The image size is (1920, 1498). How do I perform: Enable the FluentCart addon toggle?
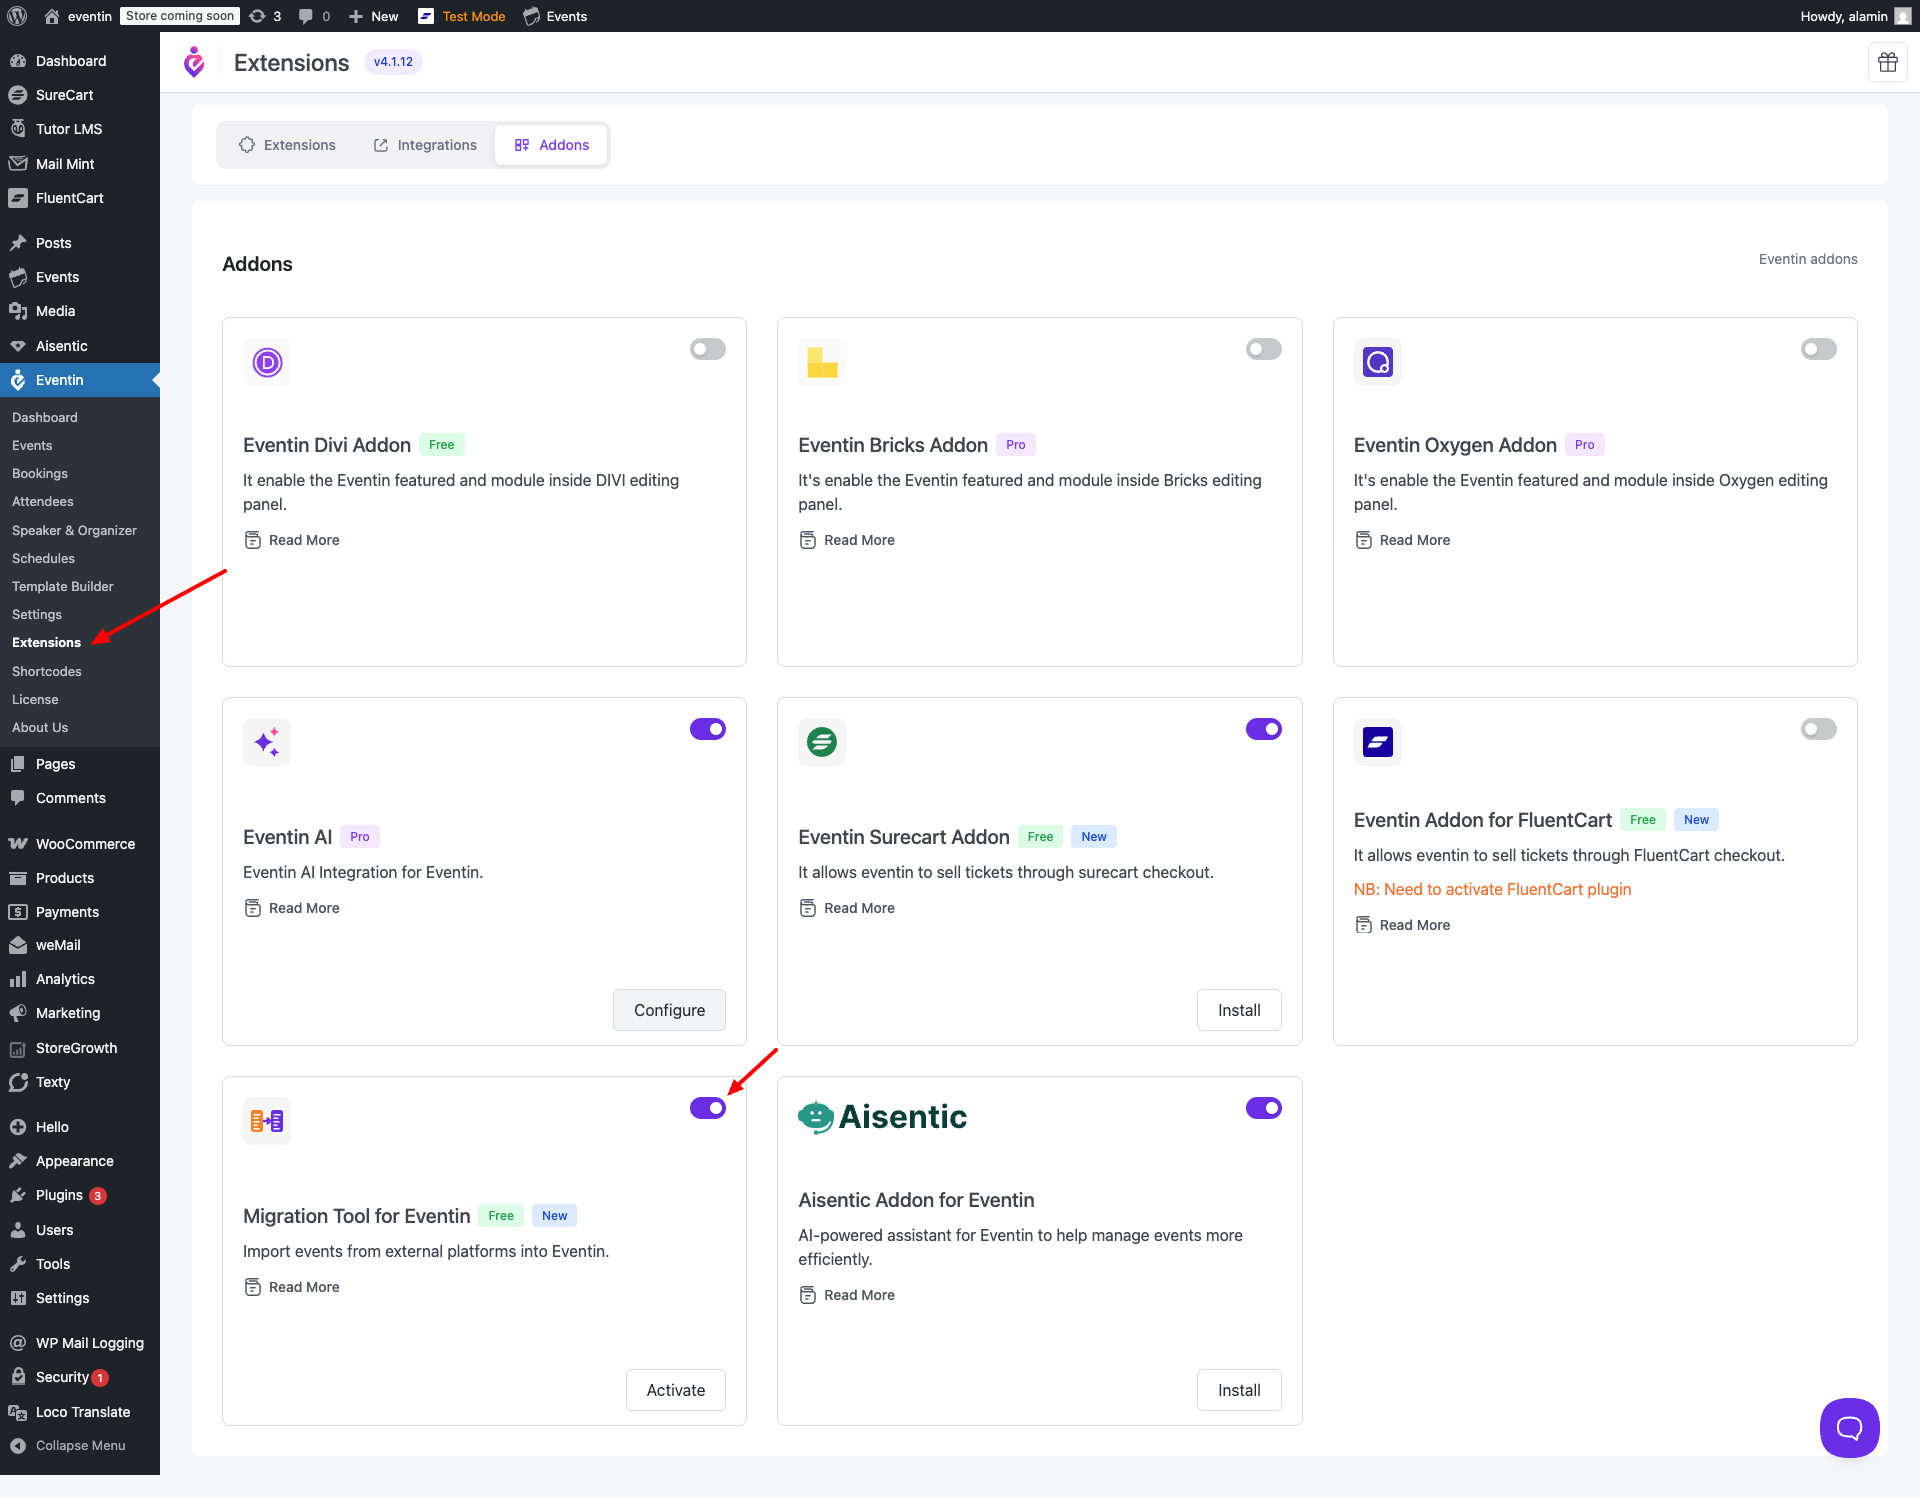[1818, 729]
